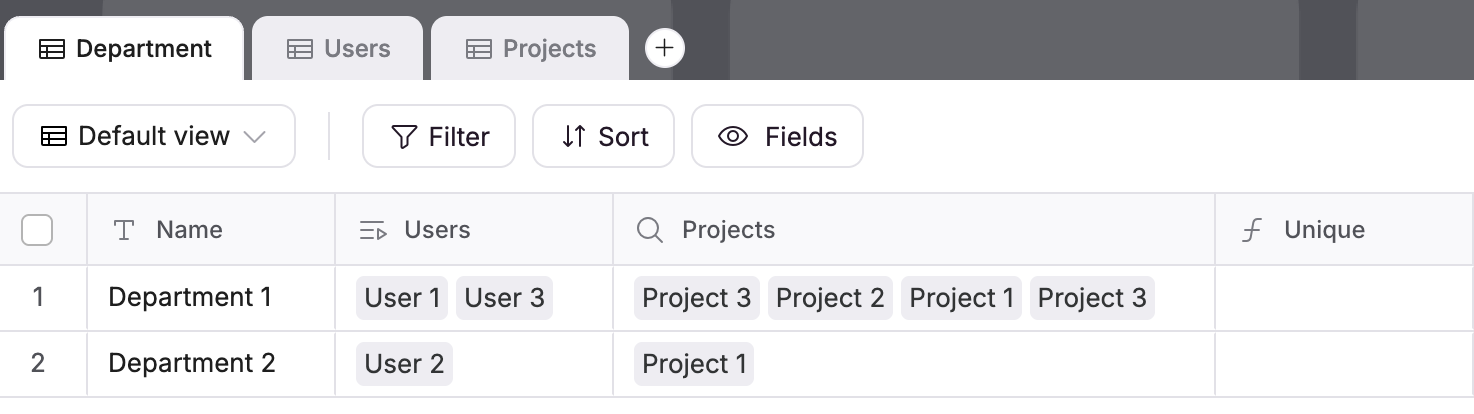Click the grid icon beside Default view
The image size is (1474, 414).
[54, 137]
